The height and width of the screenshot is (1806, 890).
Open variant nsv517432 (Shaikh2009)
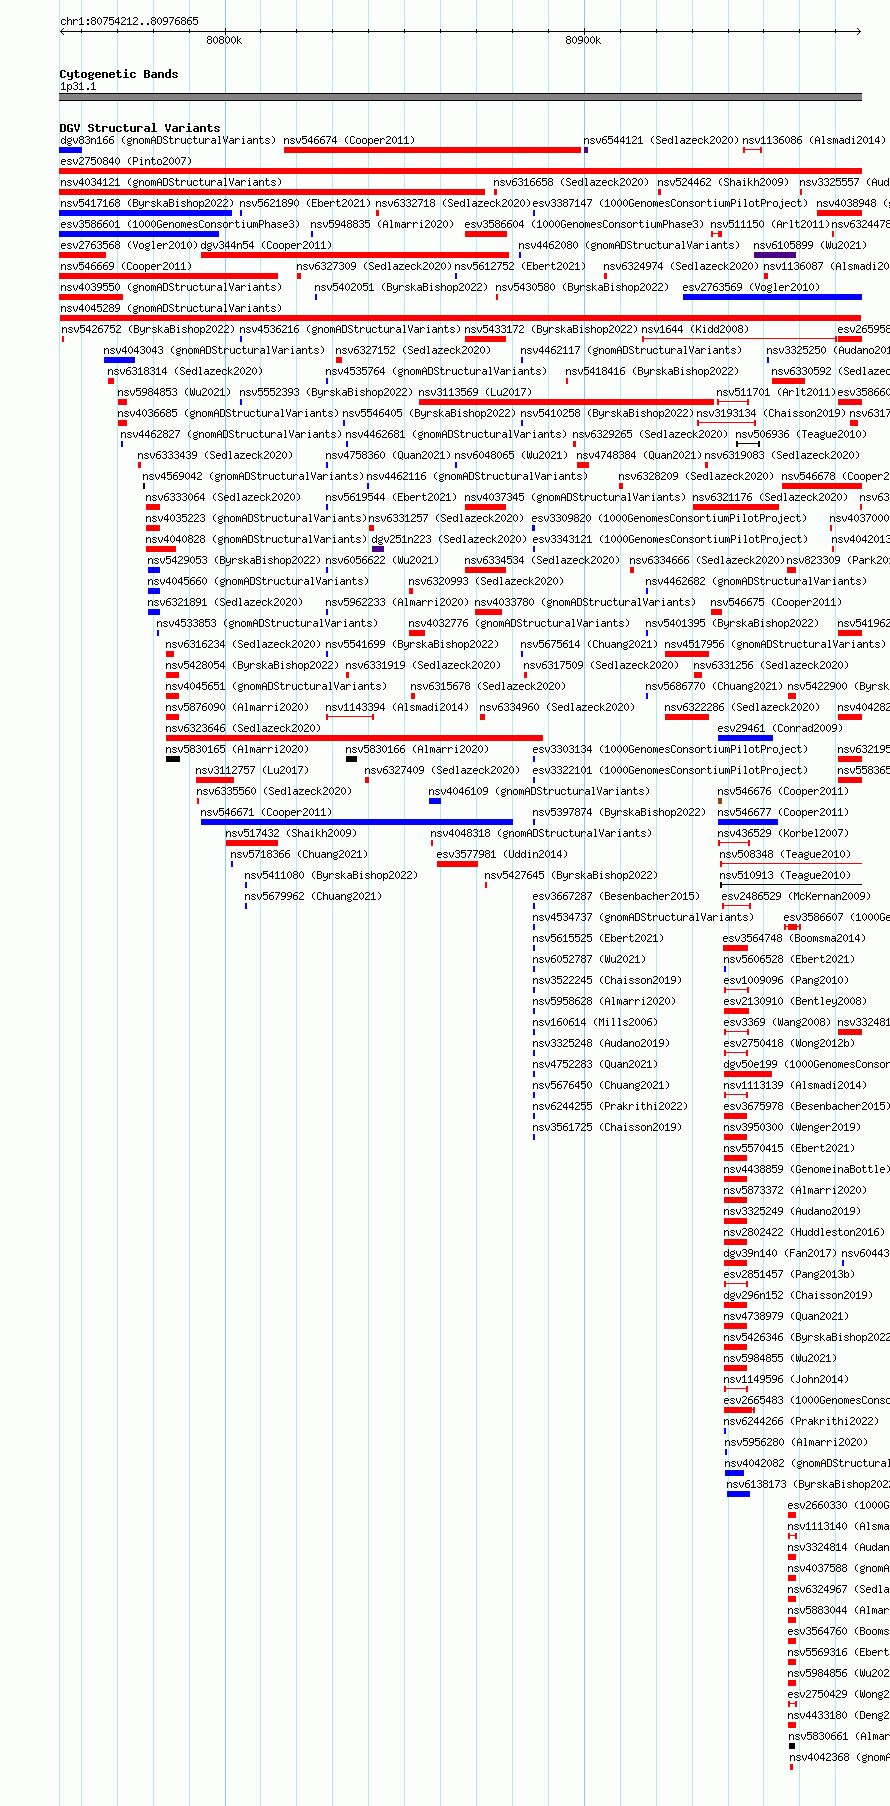[x=291, y=834]
